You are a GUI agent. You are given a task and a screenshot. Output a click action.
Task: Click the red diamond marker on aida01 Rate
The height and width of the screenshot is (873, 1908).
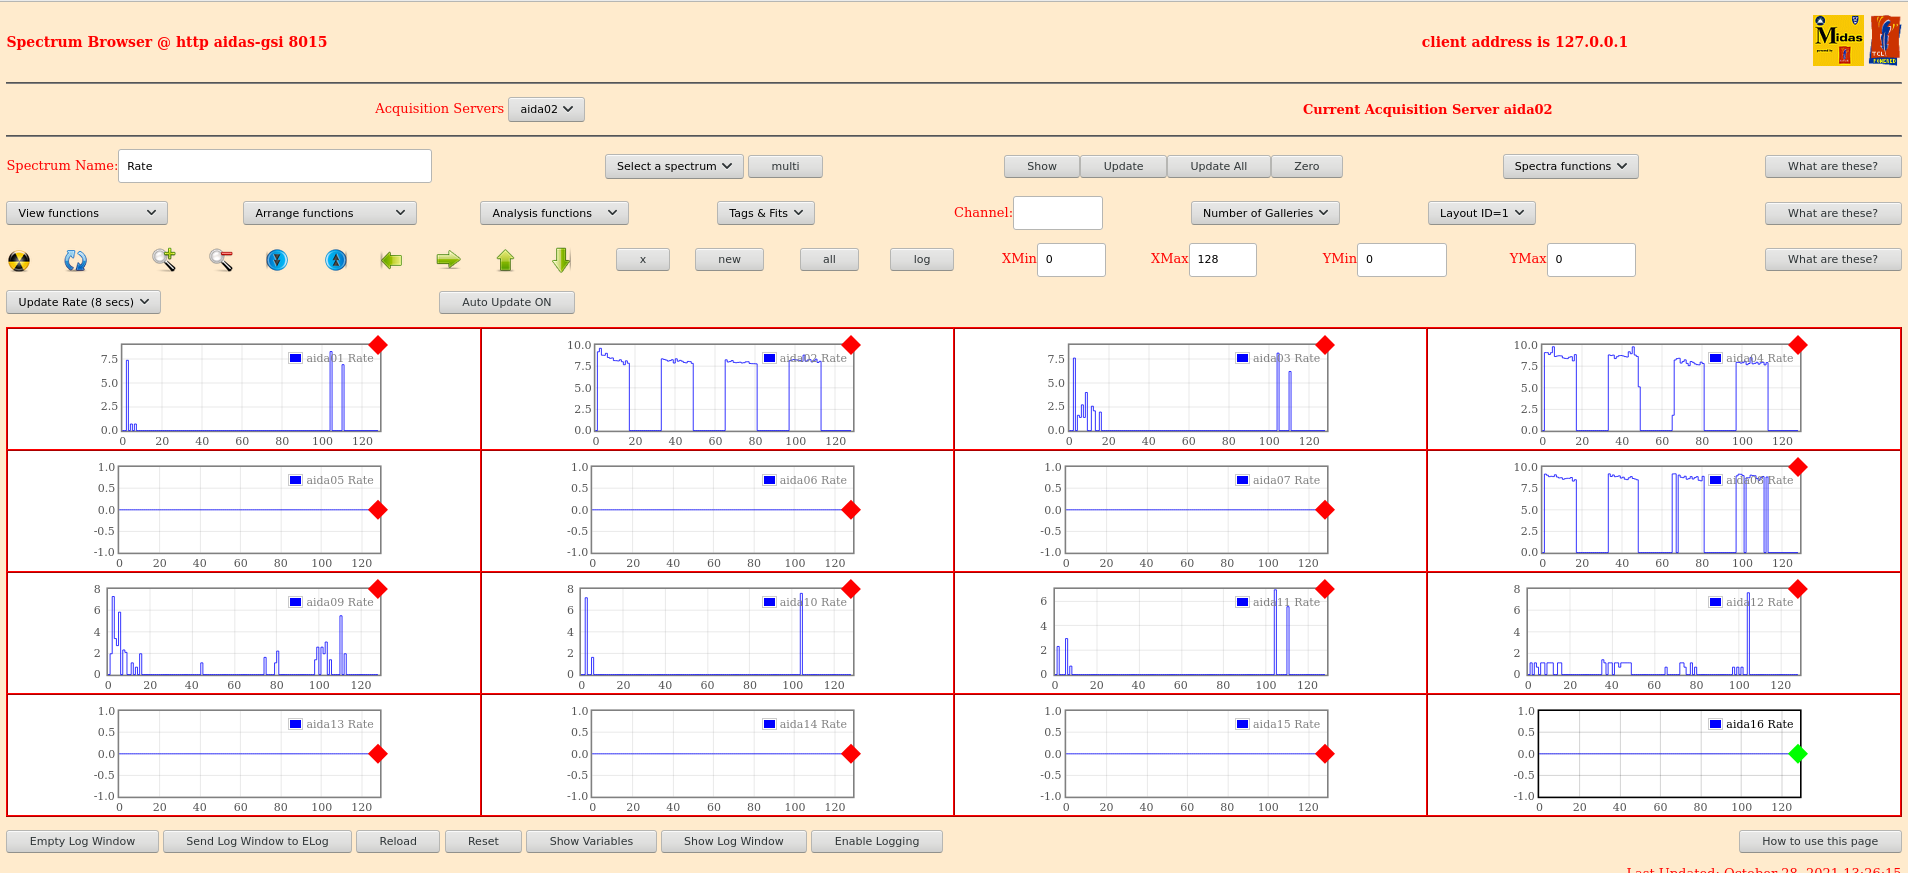click(378, 345)
